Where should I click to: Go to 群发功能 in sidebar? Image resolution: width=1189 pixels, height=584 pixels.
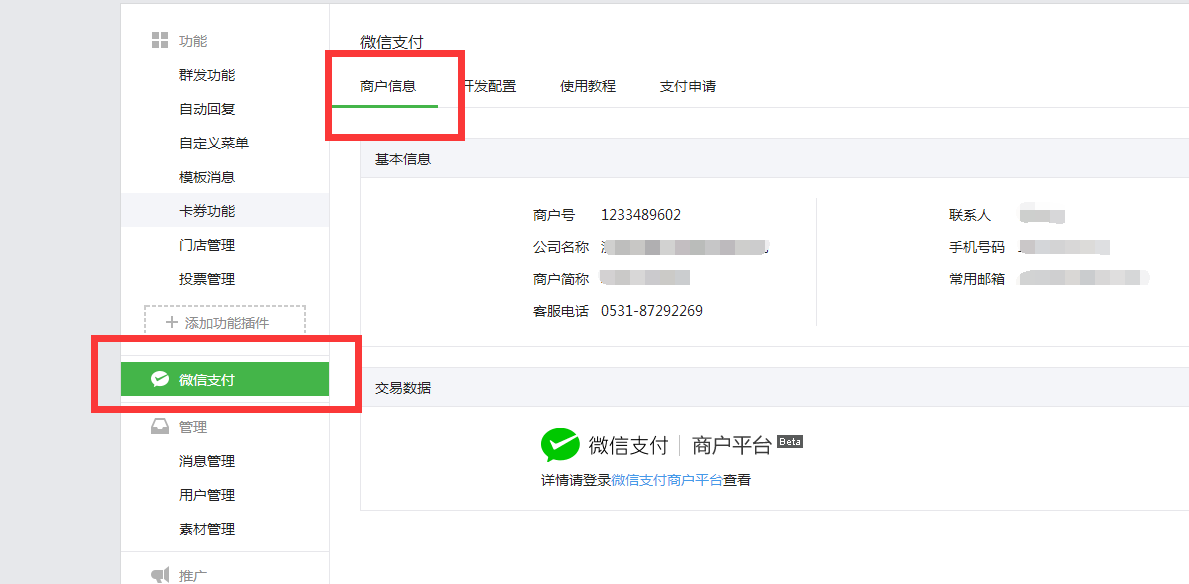pos(207,75)
